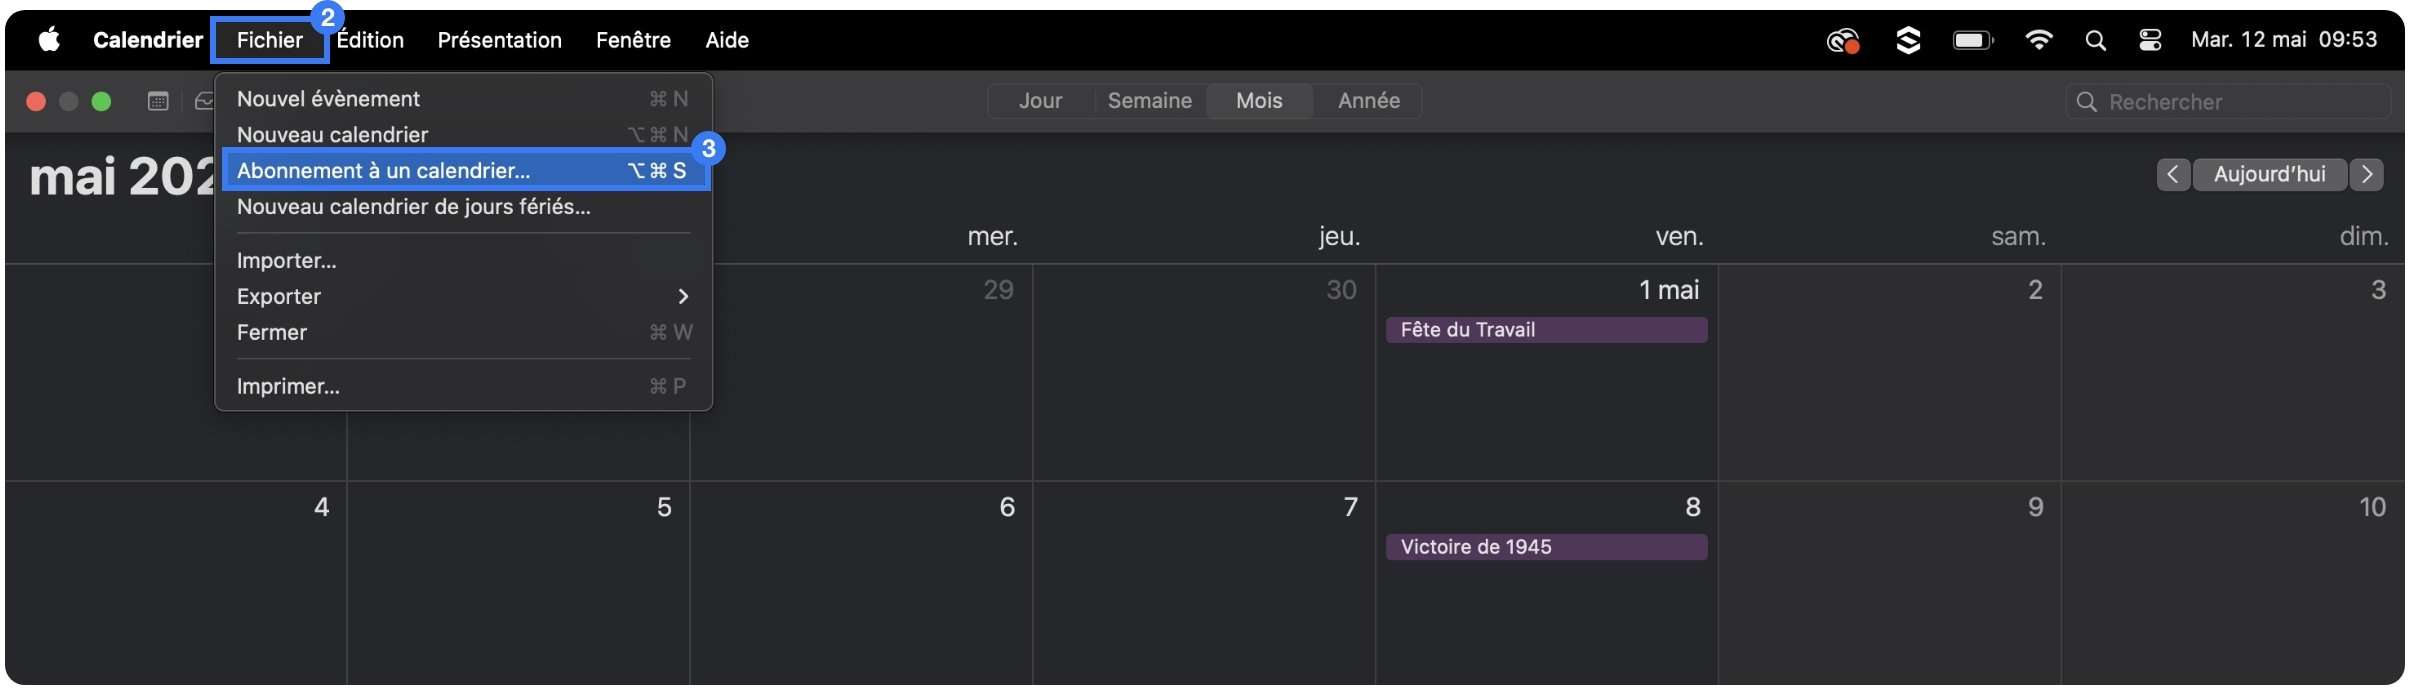Image resolution: width=2410 pixels, height=698 pixels.
Task: Open the Fête du Travail event
Action: [x=1546, y=330]
